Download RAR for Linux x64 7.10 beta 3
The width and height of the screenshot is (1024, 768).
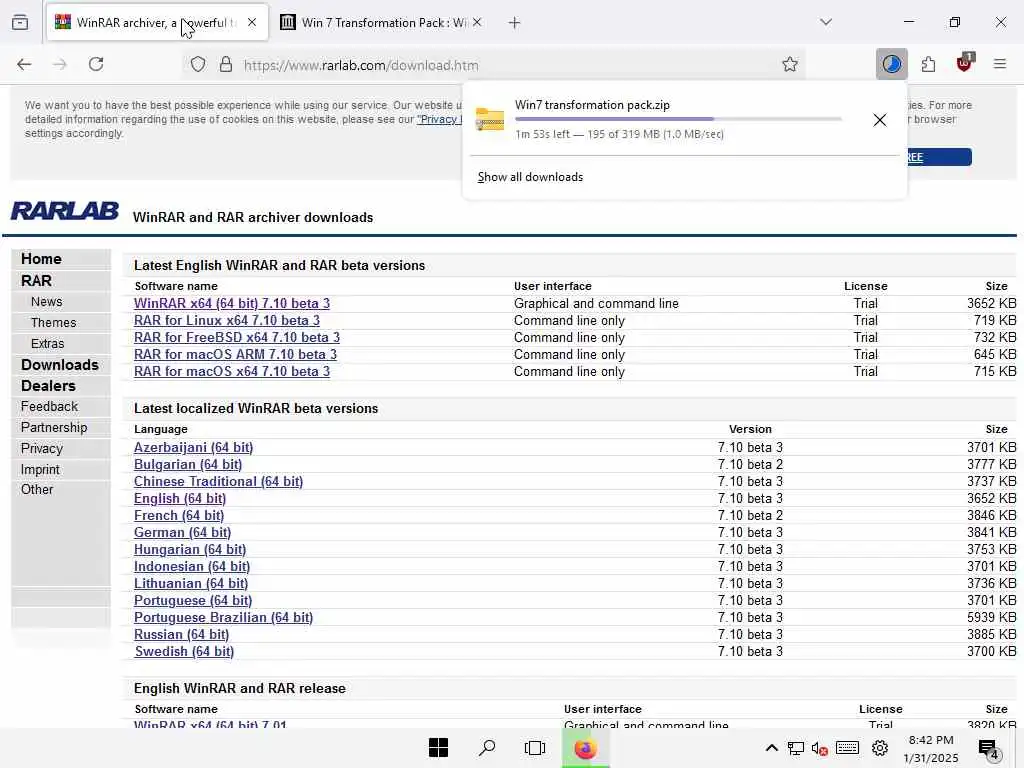click(227, 321)
